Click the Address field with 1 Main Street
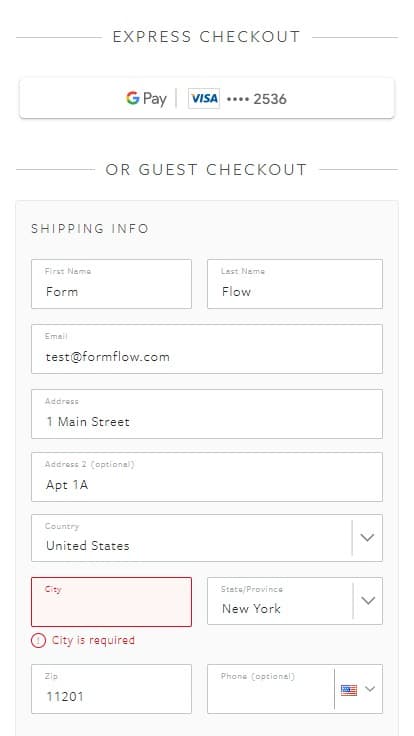 (207, 414)
